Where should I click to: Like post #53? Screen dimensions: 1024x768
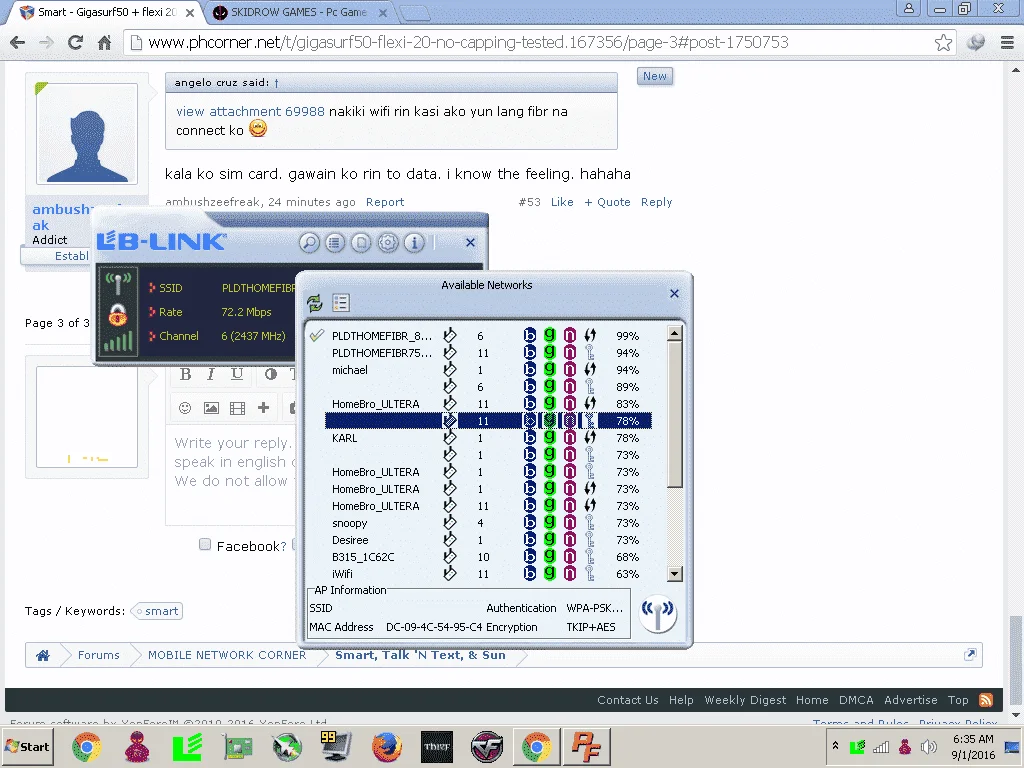[562, 202]
